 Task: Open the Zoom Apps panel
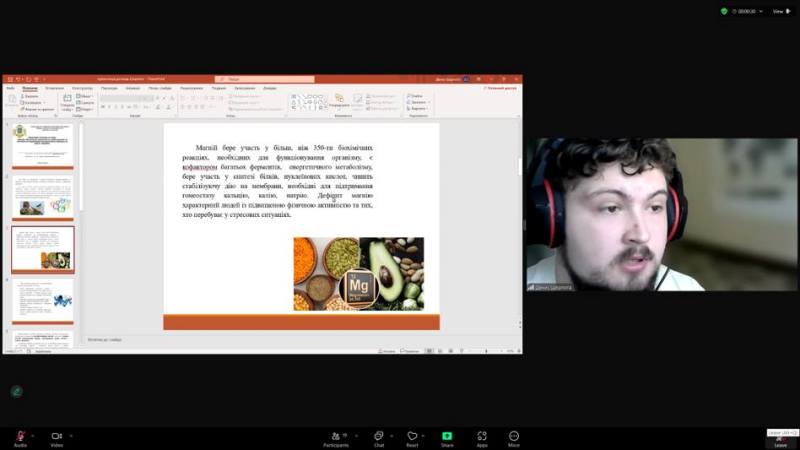pyautogui.click(x=482, y=438)
